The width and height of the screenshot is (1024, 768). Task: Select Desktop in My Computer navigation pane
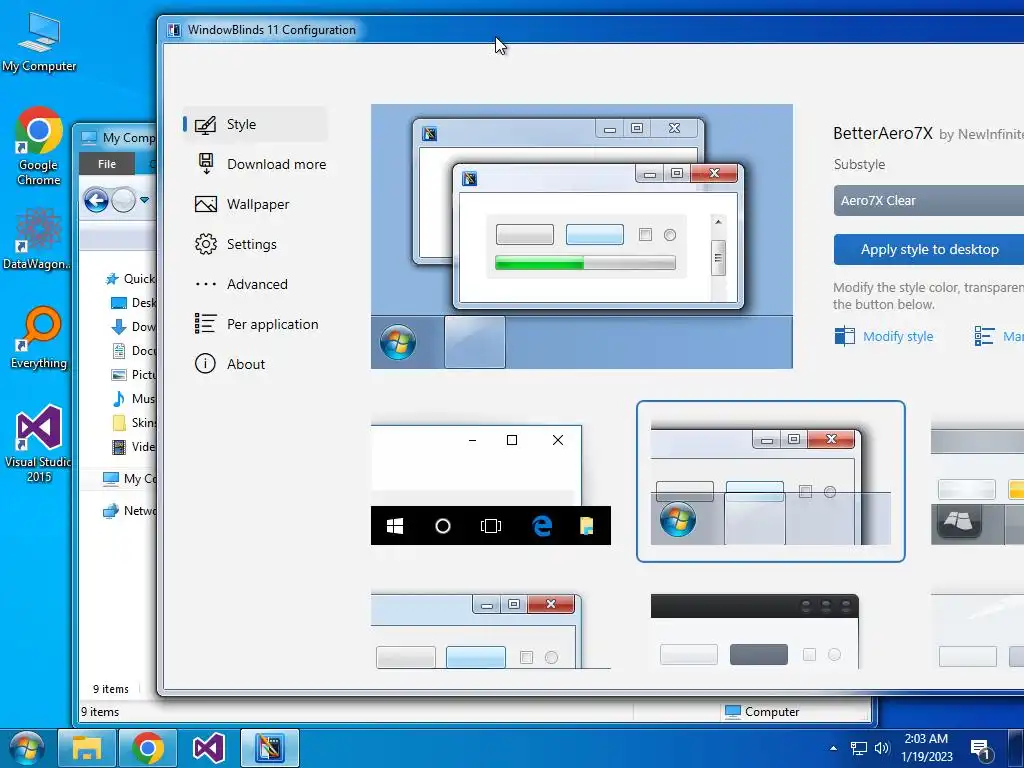(134, 303)
